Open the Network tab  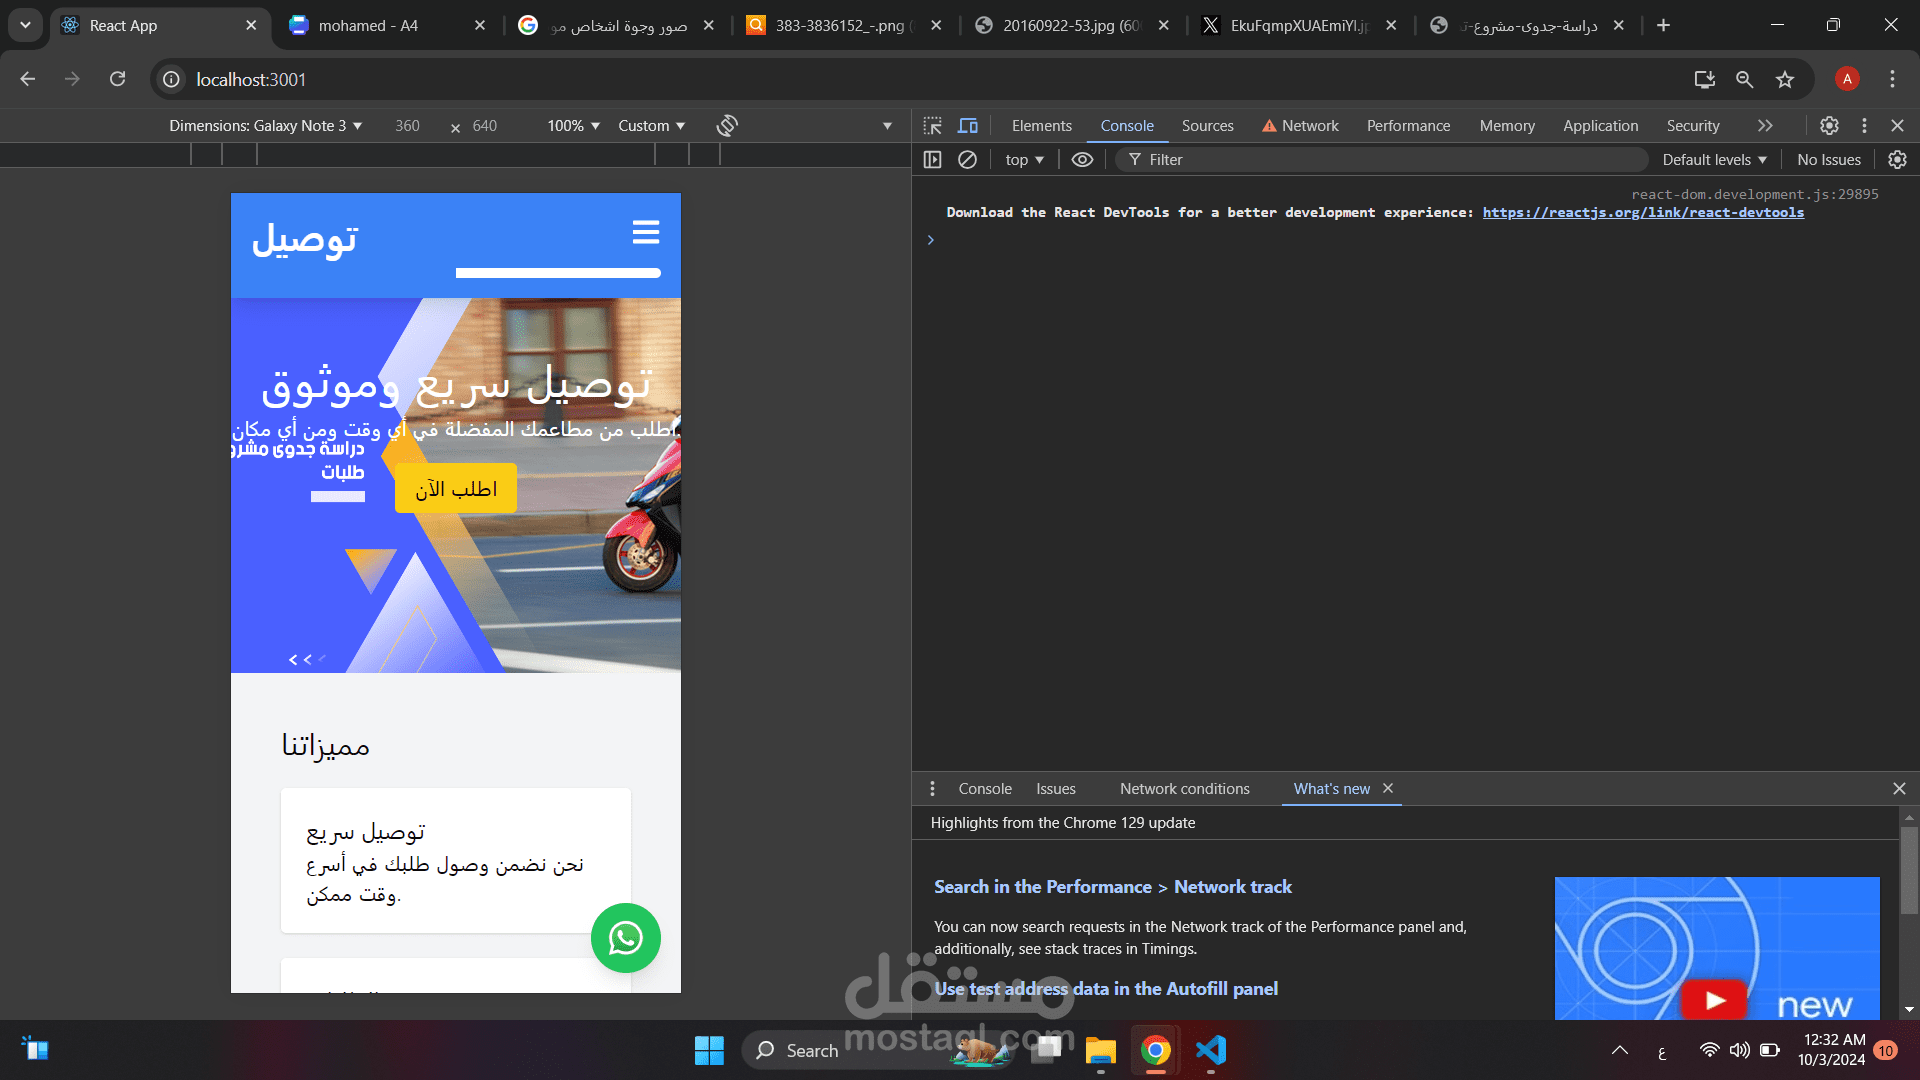1300,125
